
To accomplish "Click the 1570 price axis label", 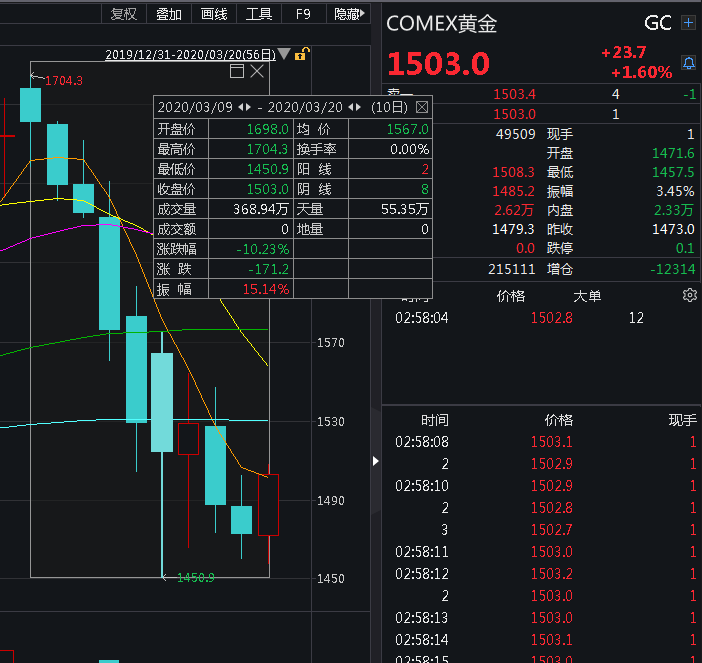I will (x=330, y=343).
